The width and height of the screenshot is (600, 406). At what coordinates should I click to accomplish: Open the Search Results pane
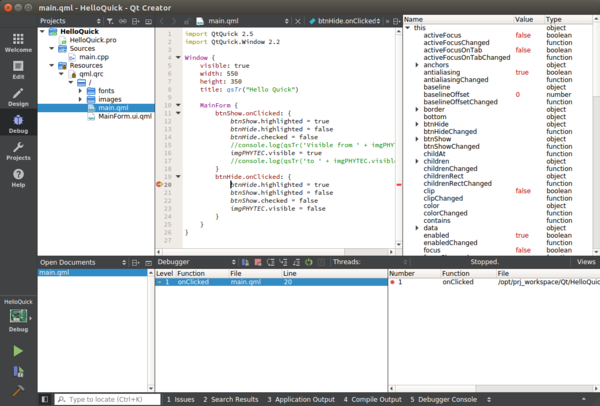230,399
